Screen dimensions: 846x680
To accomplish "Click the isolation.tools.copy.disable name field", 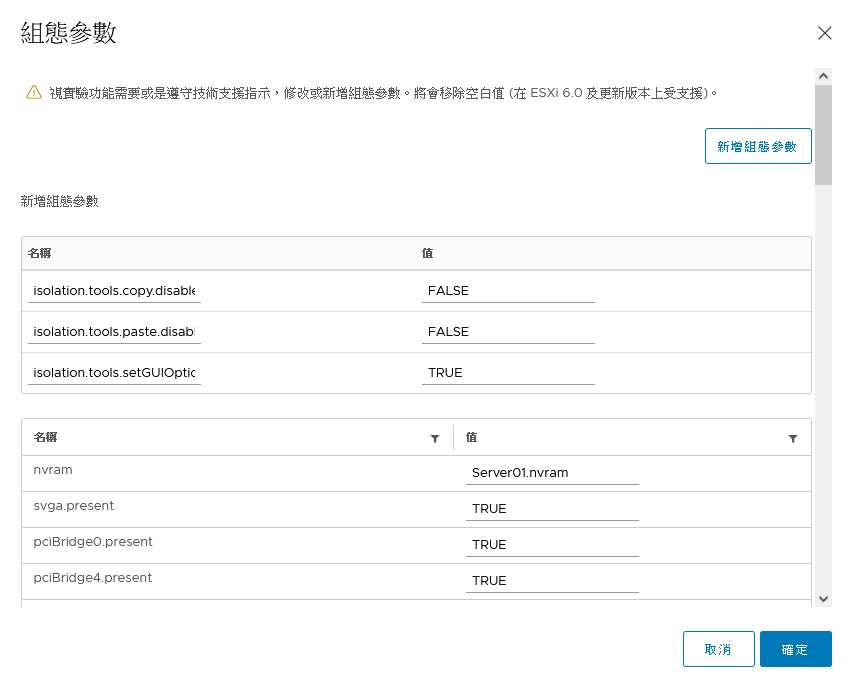I will pos(114,291).
